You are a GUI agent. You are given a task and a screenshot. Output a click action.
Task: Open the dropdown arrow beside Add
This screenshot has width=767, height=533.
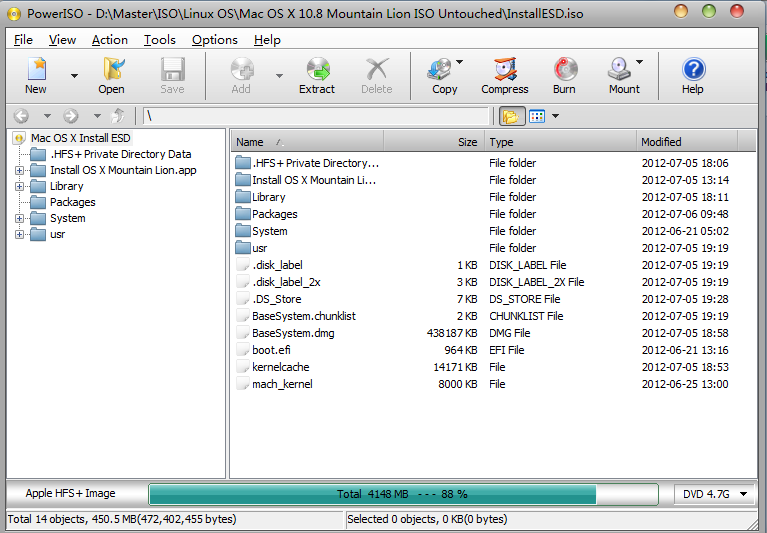279,76
